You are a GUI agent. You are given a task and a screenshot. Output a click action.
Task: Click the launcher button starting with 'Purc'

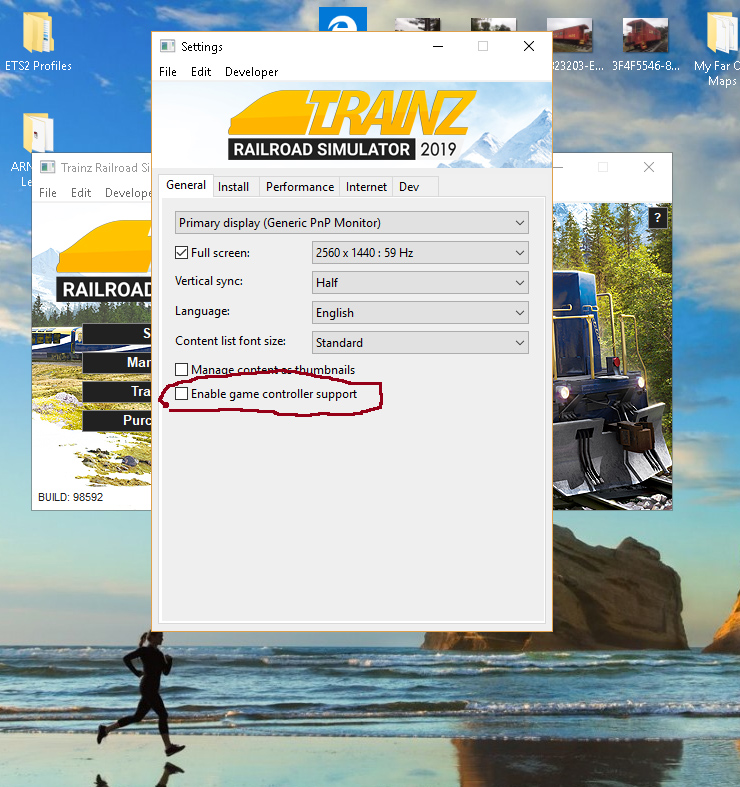117,421
